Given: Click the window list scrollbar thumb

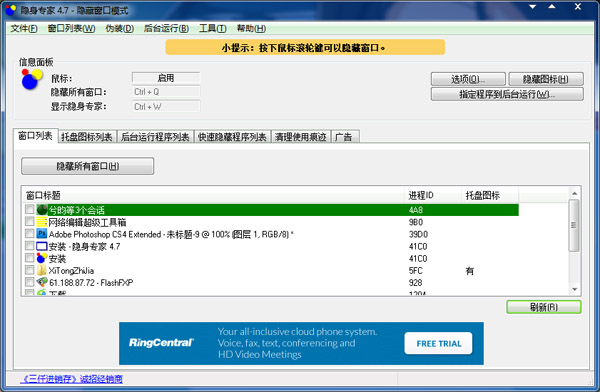Looking at the screenshot, I should 574,225.
